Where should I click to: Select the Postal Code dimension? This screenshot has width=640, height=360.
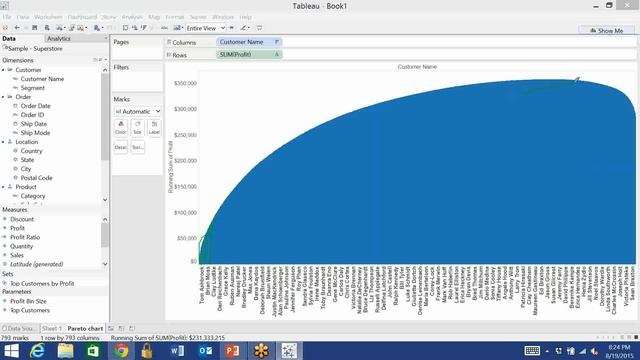tap(36, 178)
